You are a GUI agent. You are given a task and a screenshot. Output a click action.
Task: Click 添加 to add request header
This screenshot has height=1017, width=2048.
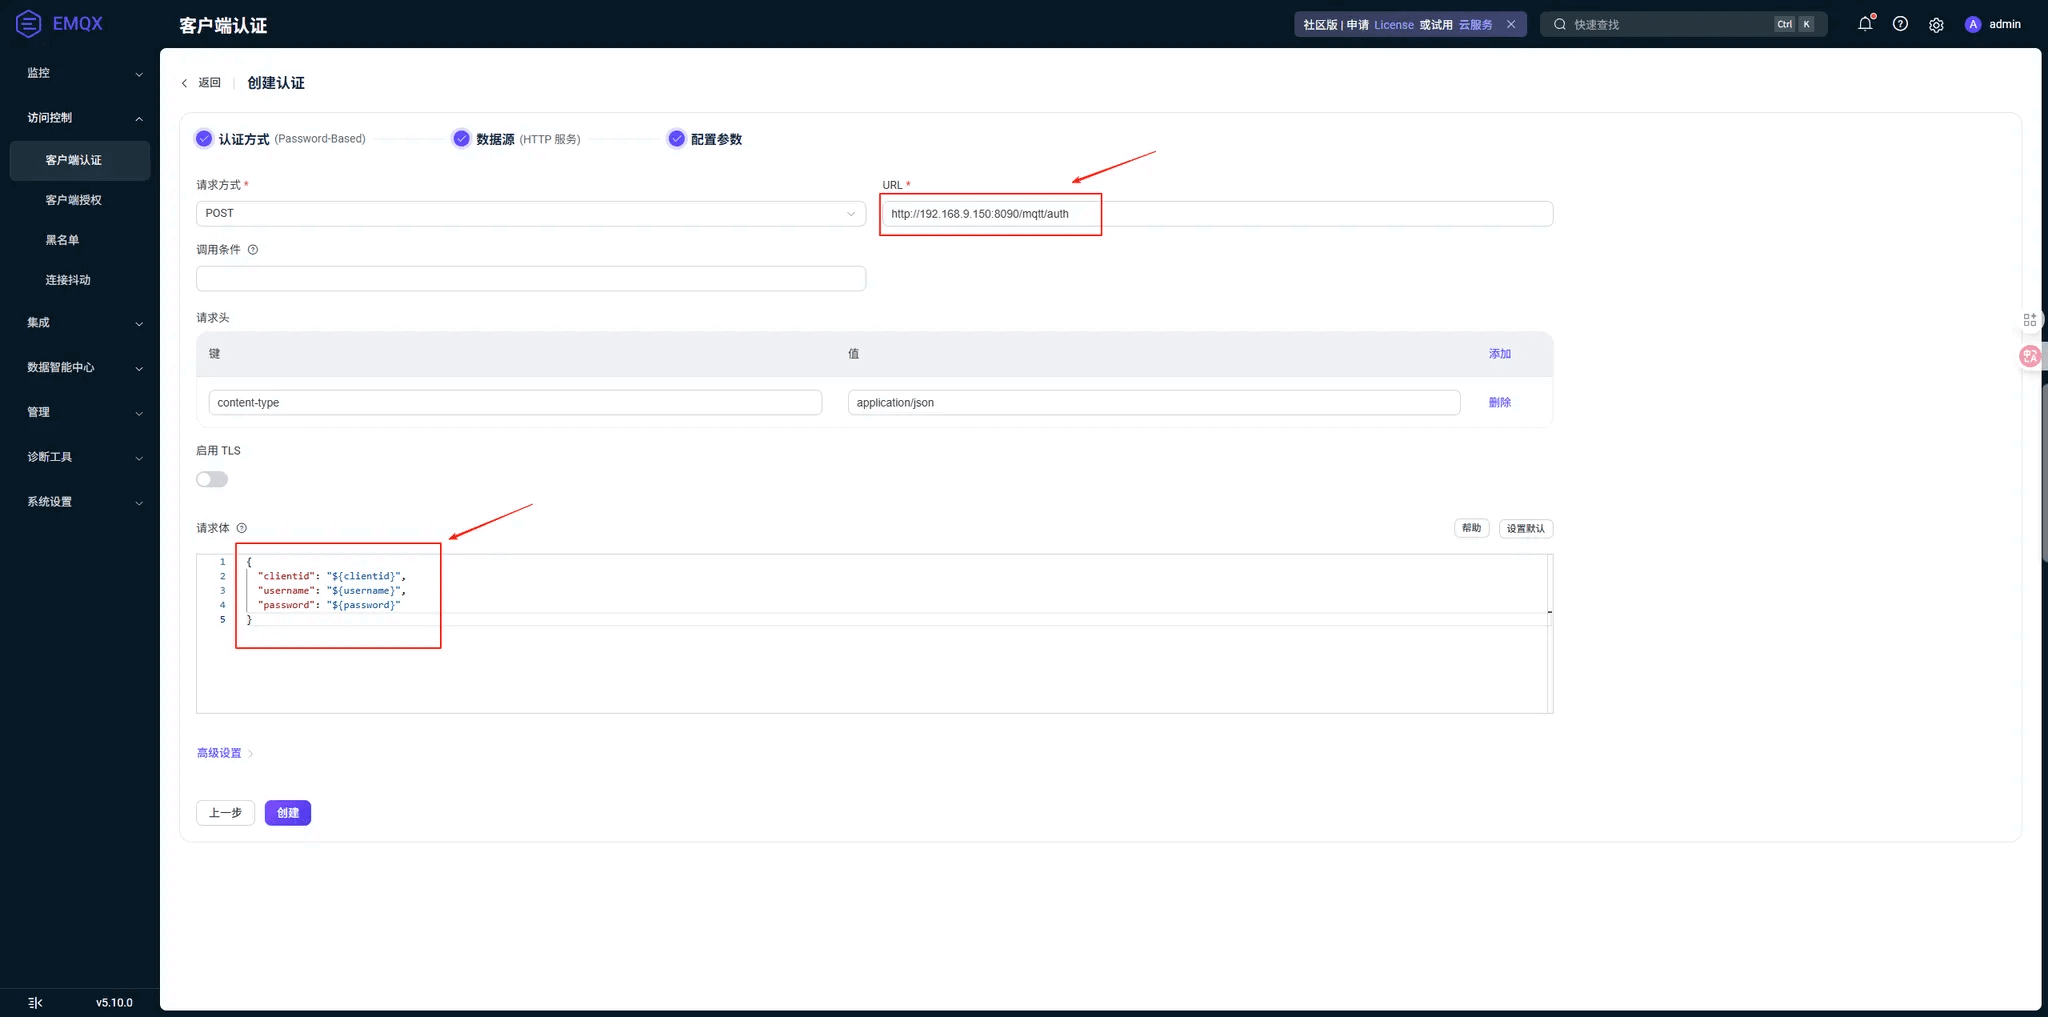(x=1499, y=354)
